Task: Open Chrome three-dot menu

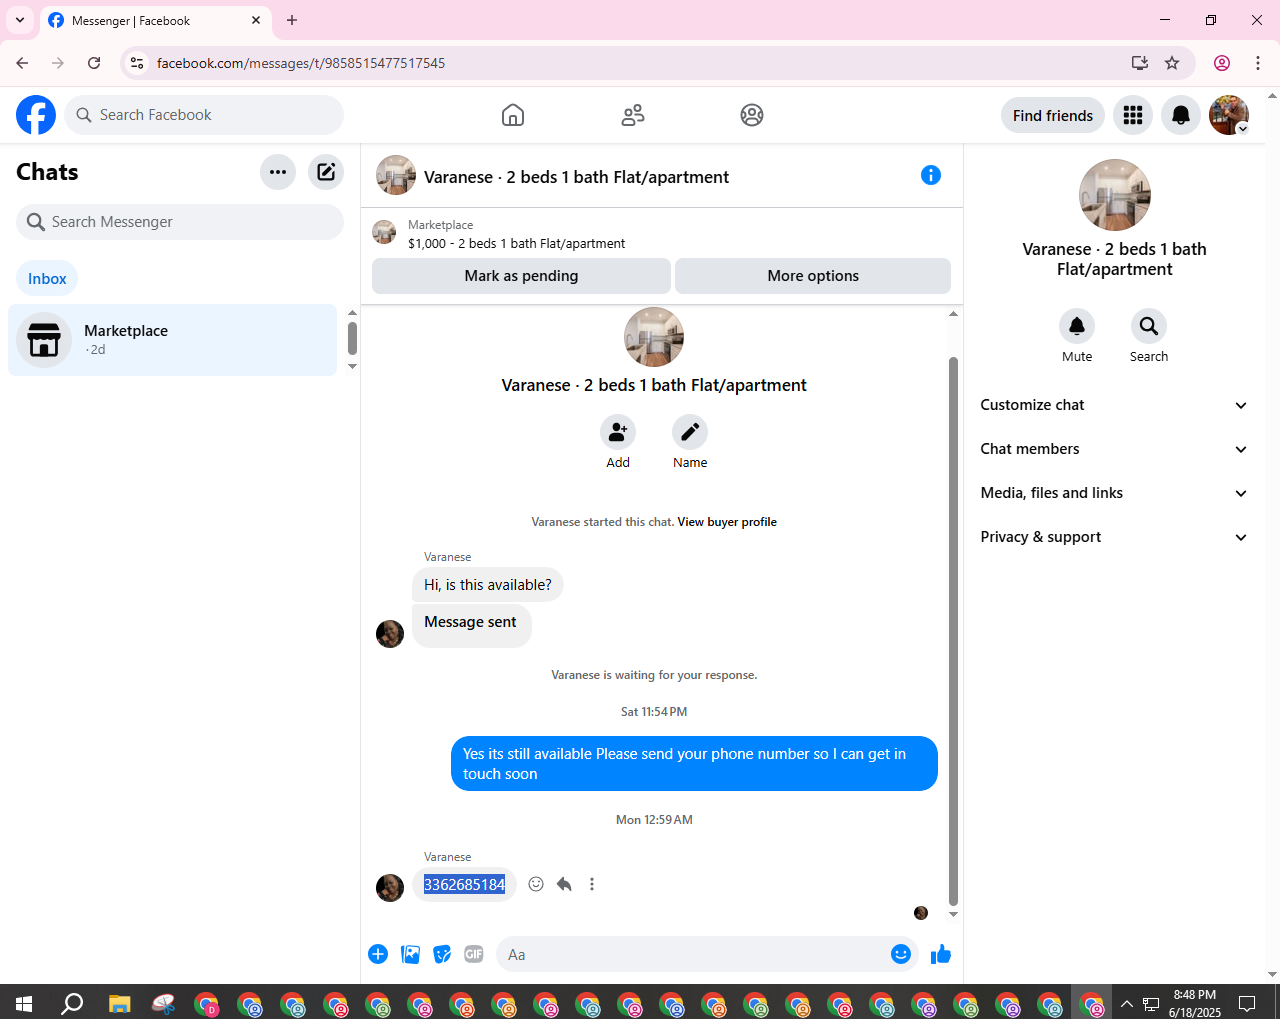Action: (1258, 63)
